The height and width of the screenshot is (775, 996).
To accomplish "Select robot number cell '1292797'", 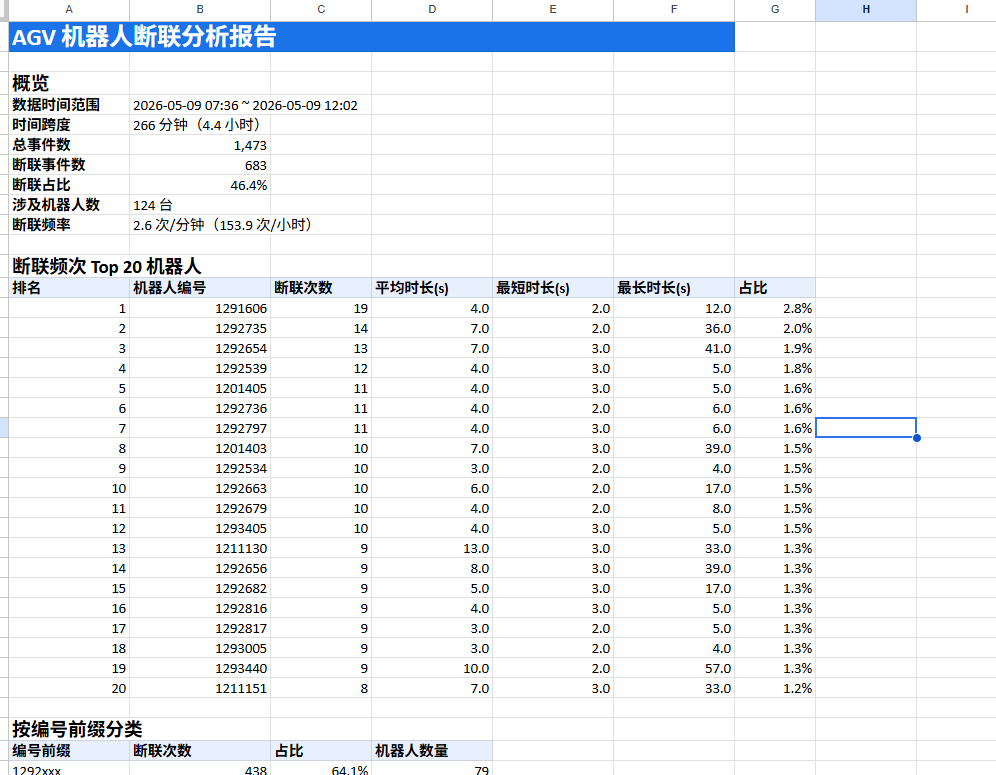I will coord(199,428).
